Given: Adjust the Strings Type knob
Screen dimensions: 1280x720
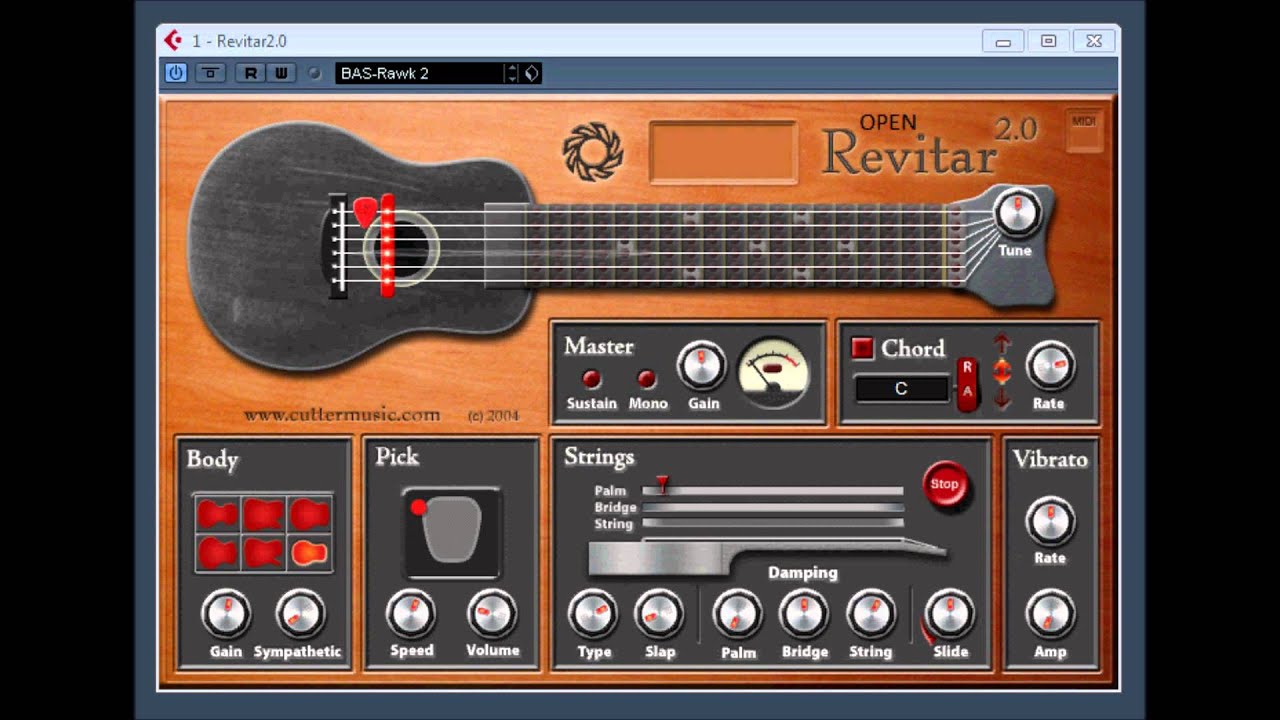Looking at the screenshot, I should tap(594, 614).
